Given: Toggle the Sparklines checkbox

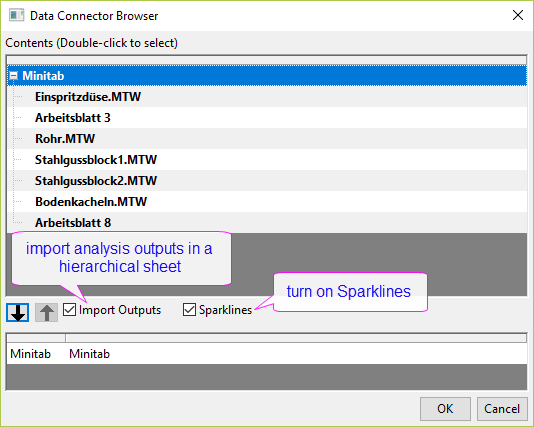Looking at the screenshot, I should tap(189, 310).
